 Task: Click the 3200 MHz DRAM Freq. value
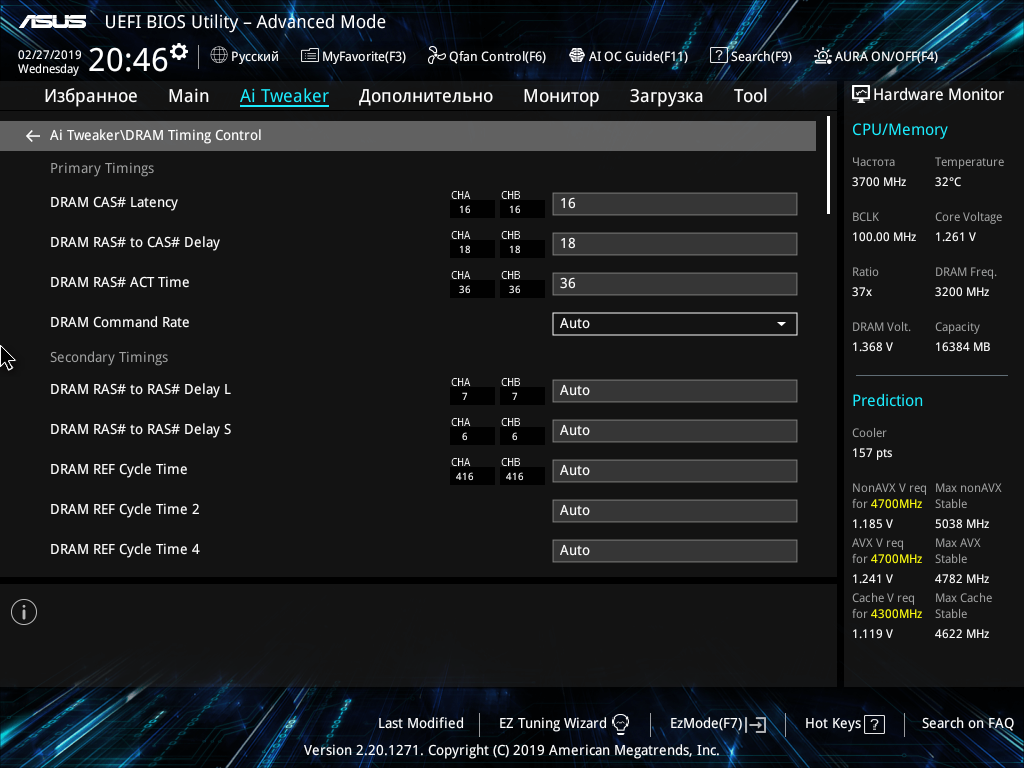(961, 292)
